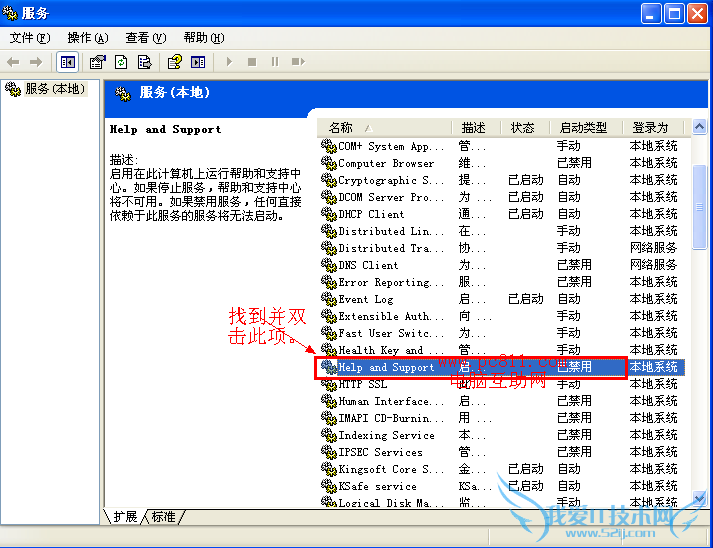
Task: Click the Stop Service square icon
Action: [252, 61]
